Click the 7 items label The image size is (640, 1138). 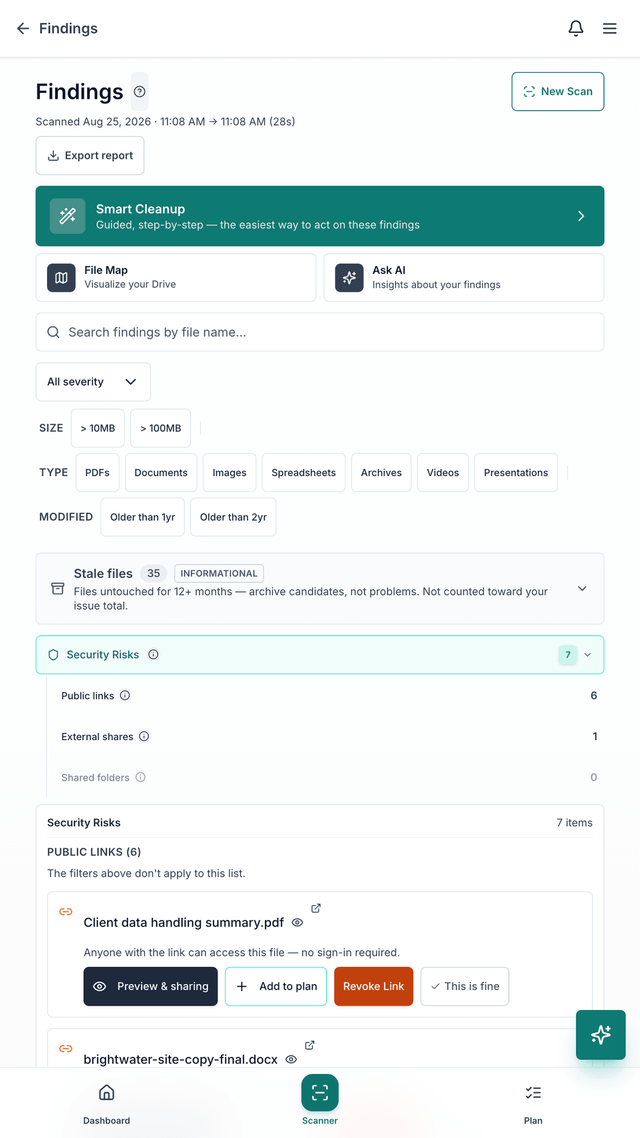(574, 823)
